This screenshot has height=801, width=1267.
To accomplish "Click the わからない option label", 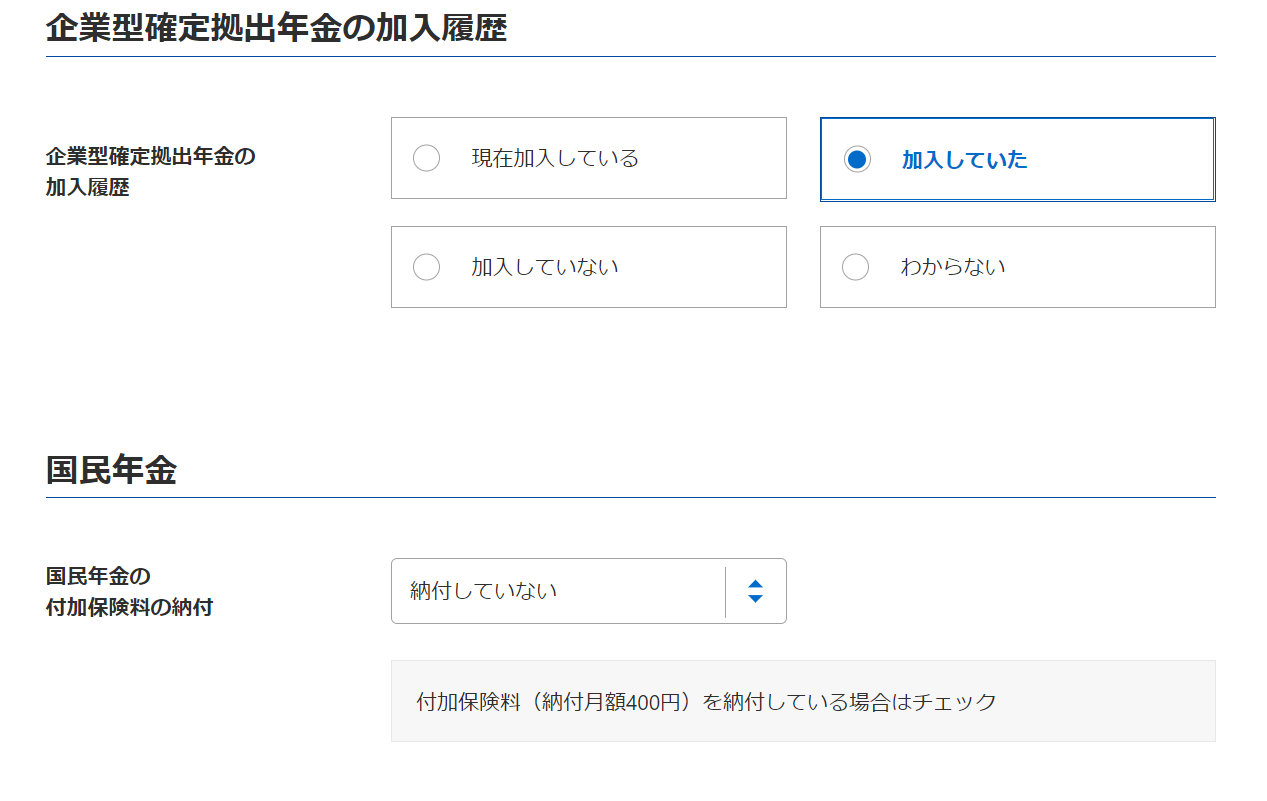I will click(x=953, y=267).
